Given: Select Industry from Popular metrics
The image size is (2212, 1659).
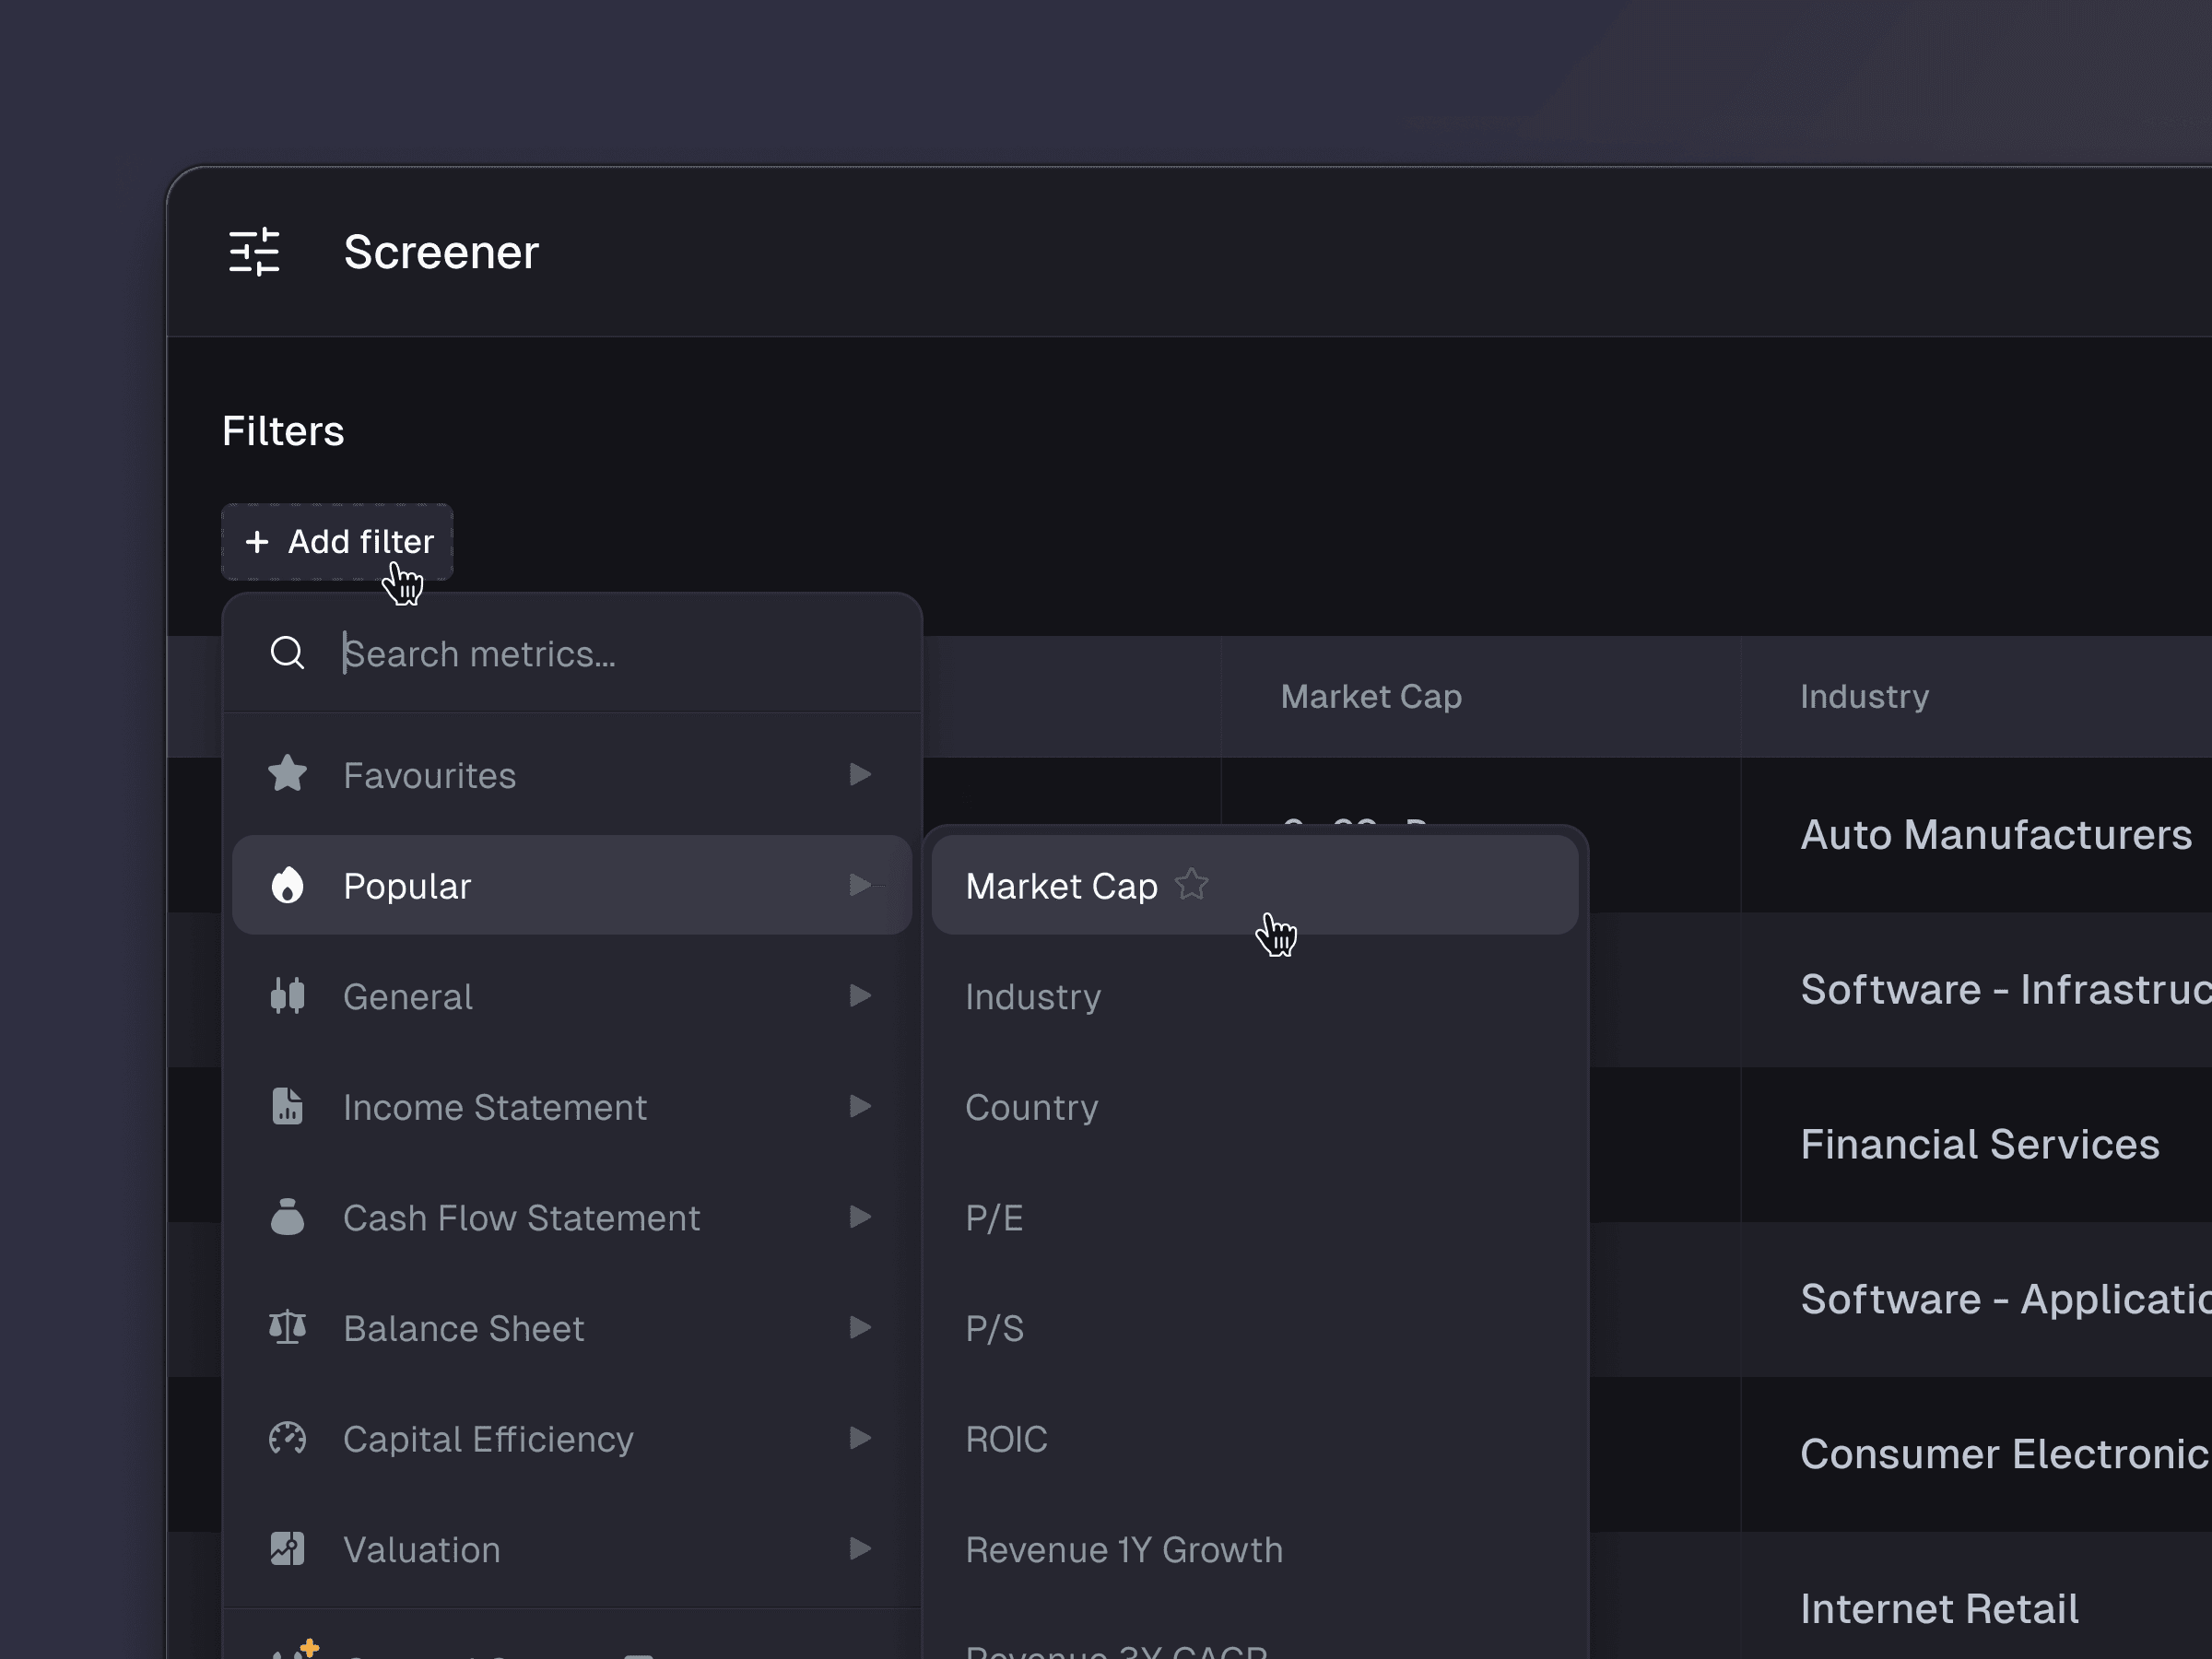Looking at the screenshot, I should tap(1033, 996).
